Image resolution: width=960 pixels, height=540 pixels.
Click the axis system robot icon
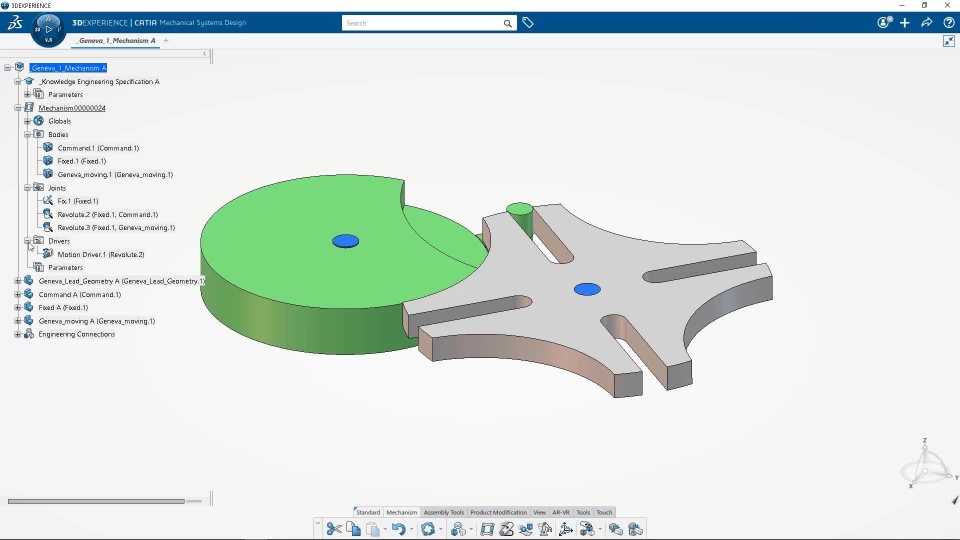click(x=566, y=528)
